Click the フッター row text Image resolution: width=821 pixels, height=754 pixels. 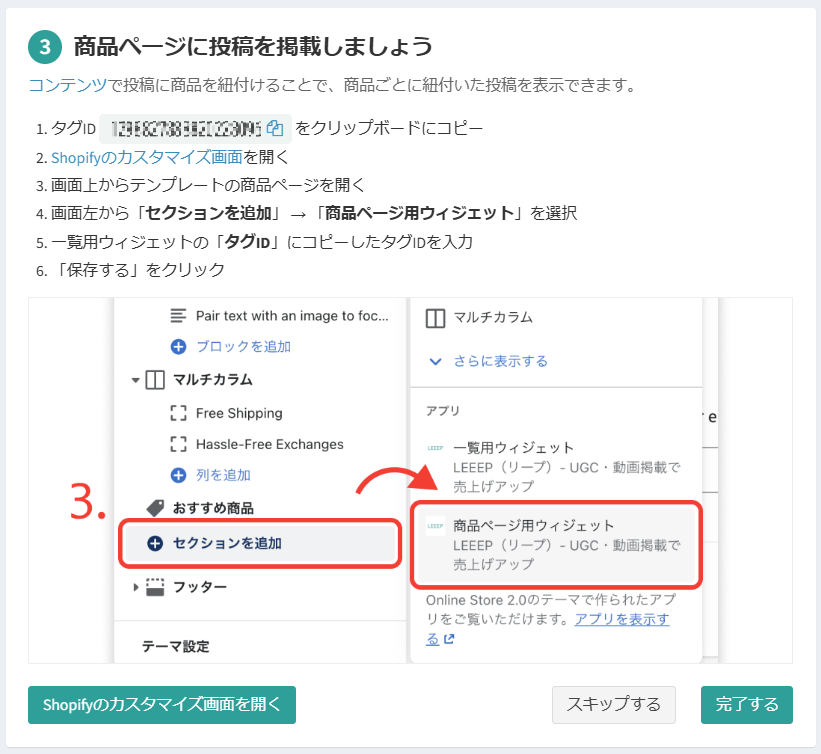point(200,587)
